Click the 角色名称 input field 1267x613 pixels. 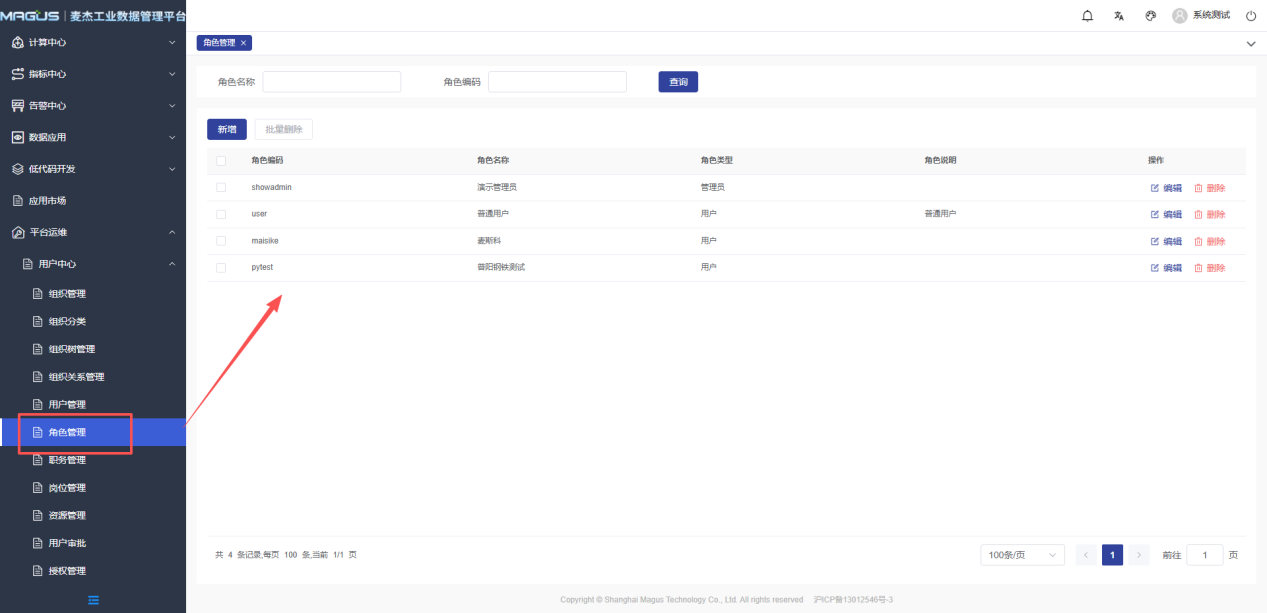pyautogui.click(x=331, y=82)
